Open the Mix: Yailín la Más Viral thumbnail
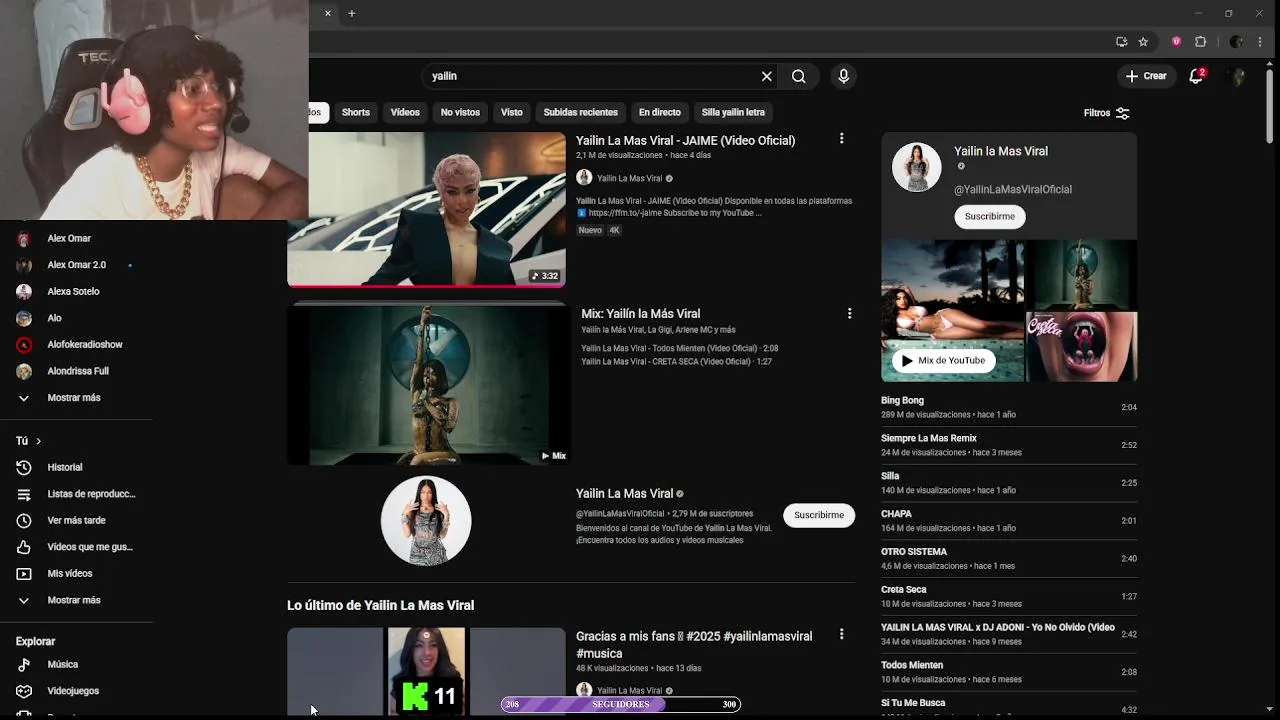 point(428,384)
